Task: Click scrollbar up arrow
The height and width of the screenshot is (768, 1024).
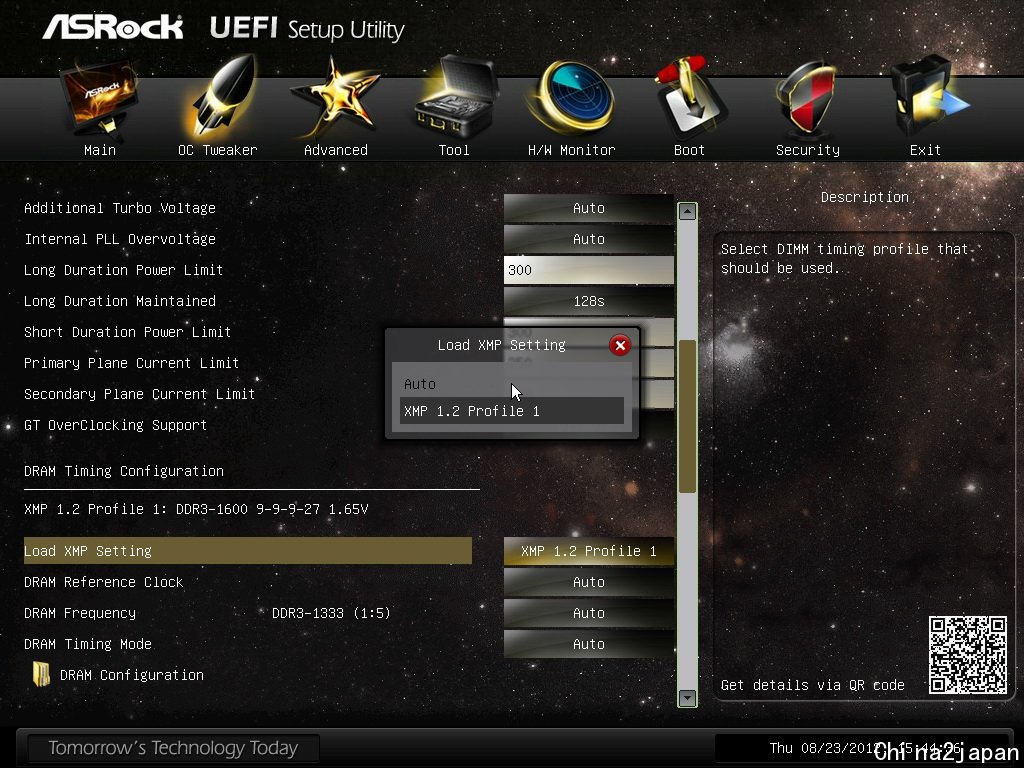Action: [687, 212]
